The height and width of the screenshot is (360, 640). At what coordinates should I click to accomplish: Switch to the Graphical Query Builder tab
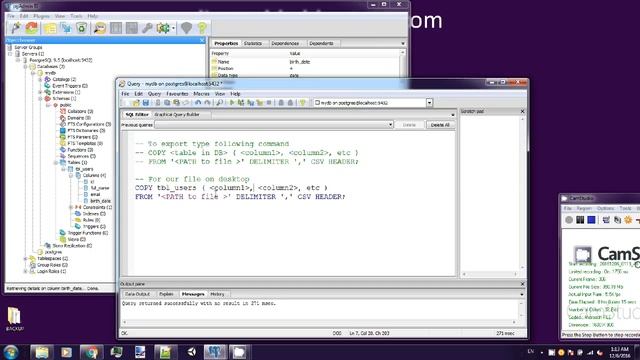[177, 115]
